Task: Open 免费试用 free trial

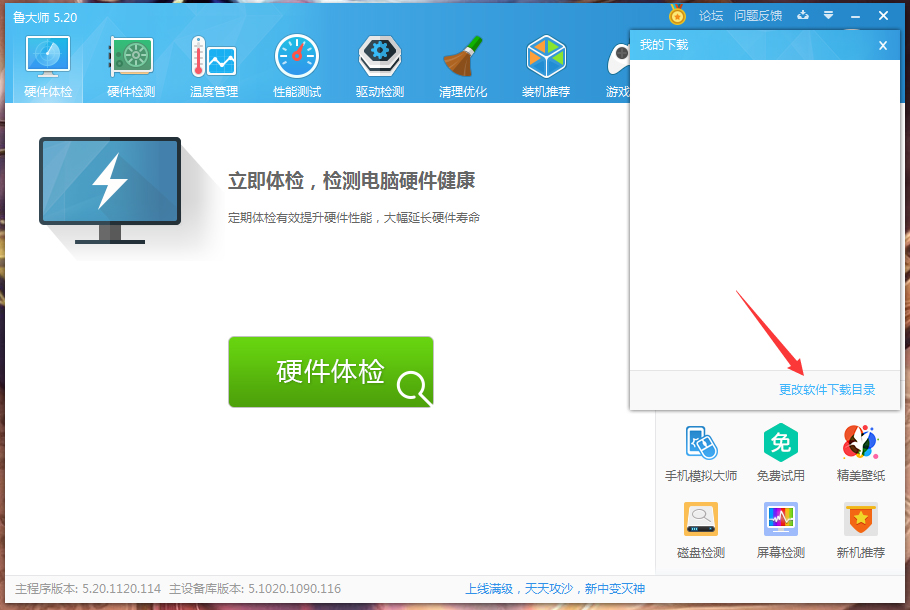Action: click(780, 450)
